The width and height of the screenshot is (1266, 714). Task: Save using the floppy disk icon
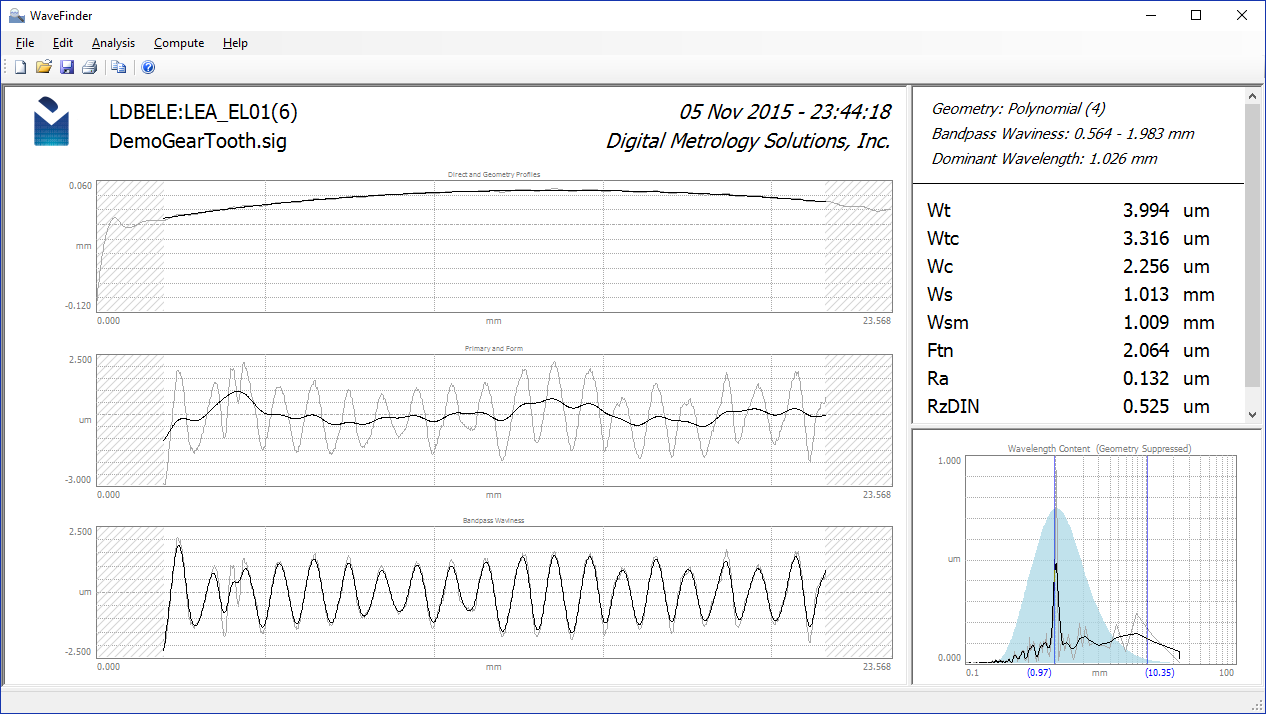click(x=67, y=67)
